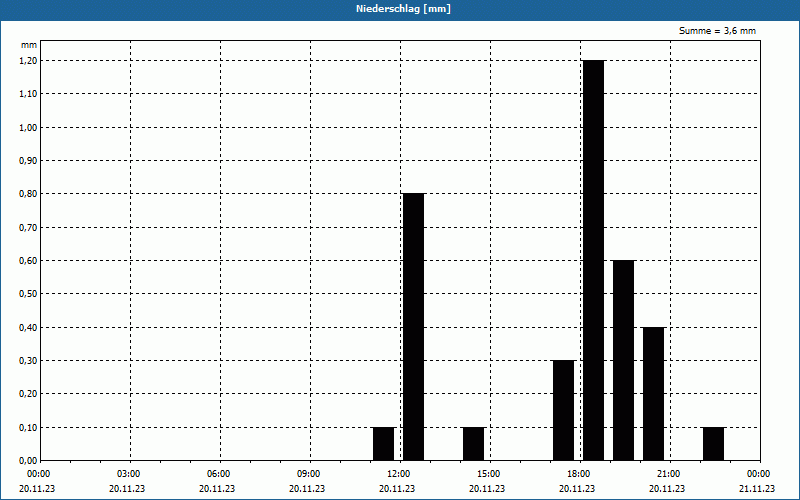Viewport: 800px width, 500px height.
Task: Select the 1,00 y-axis value
Action: pos(28,128)
